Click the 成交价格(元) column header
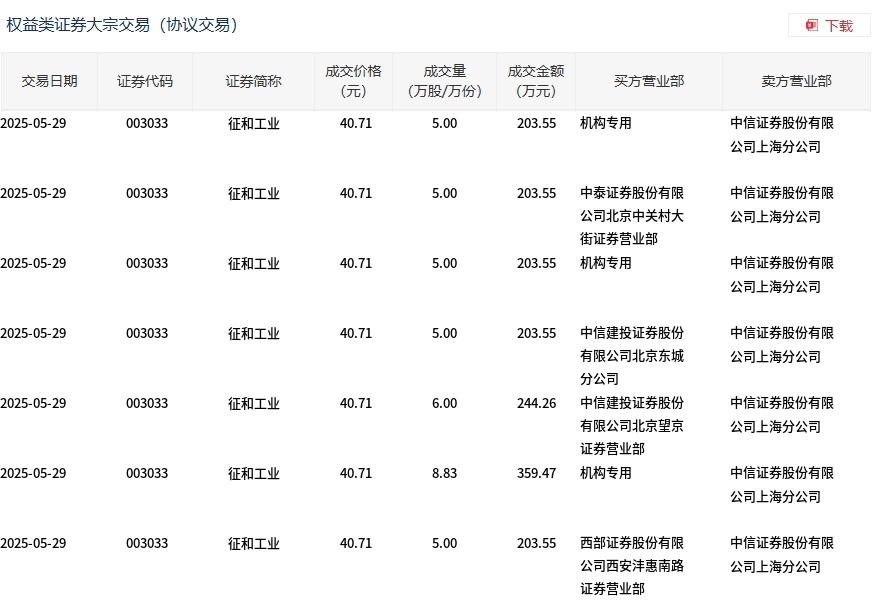 pos(353,81)
